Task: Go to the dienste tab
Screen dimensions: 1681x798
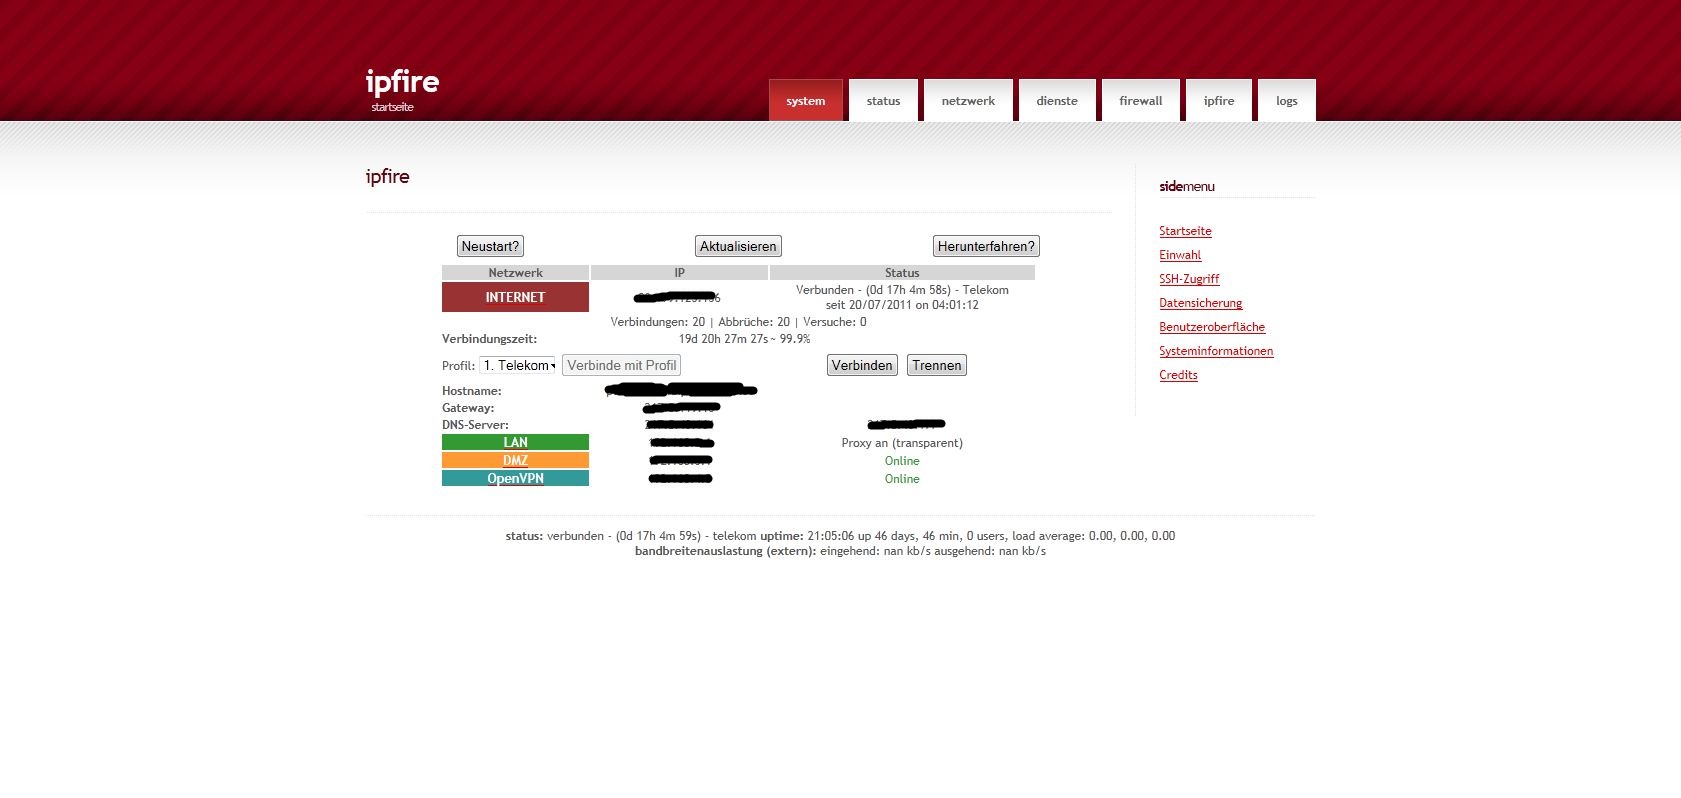Action: [1057, 101]
